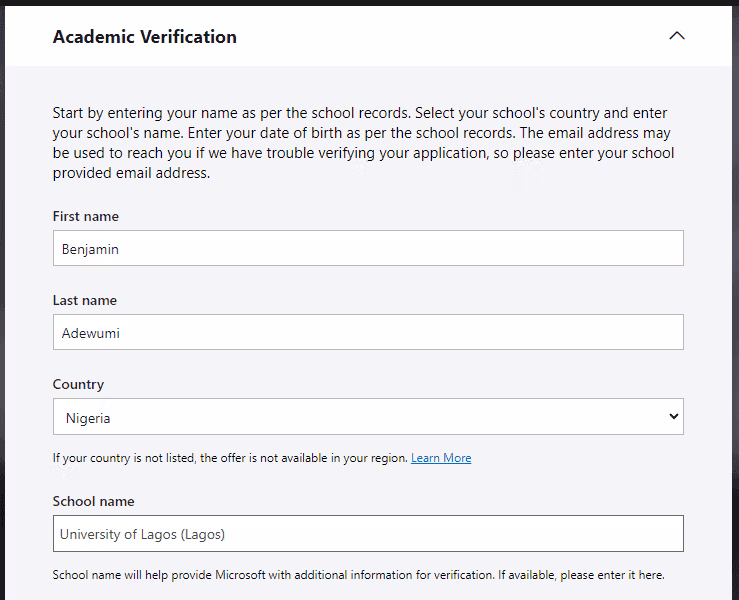
Task: Click the Country label
Action: click(x=78, y=384)
